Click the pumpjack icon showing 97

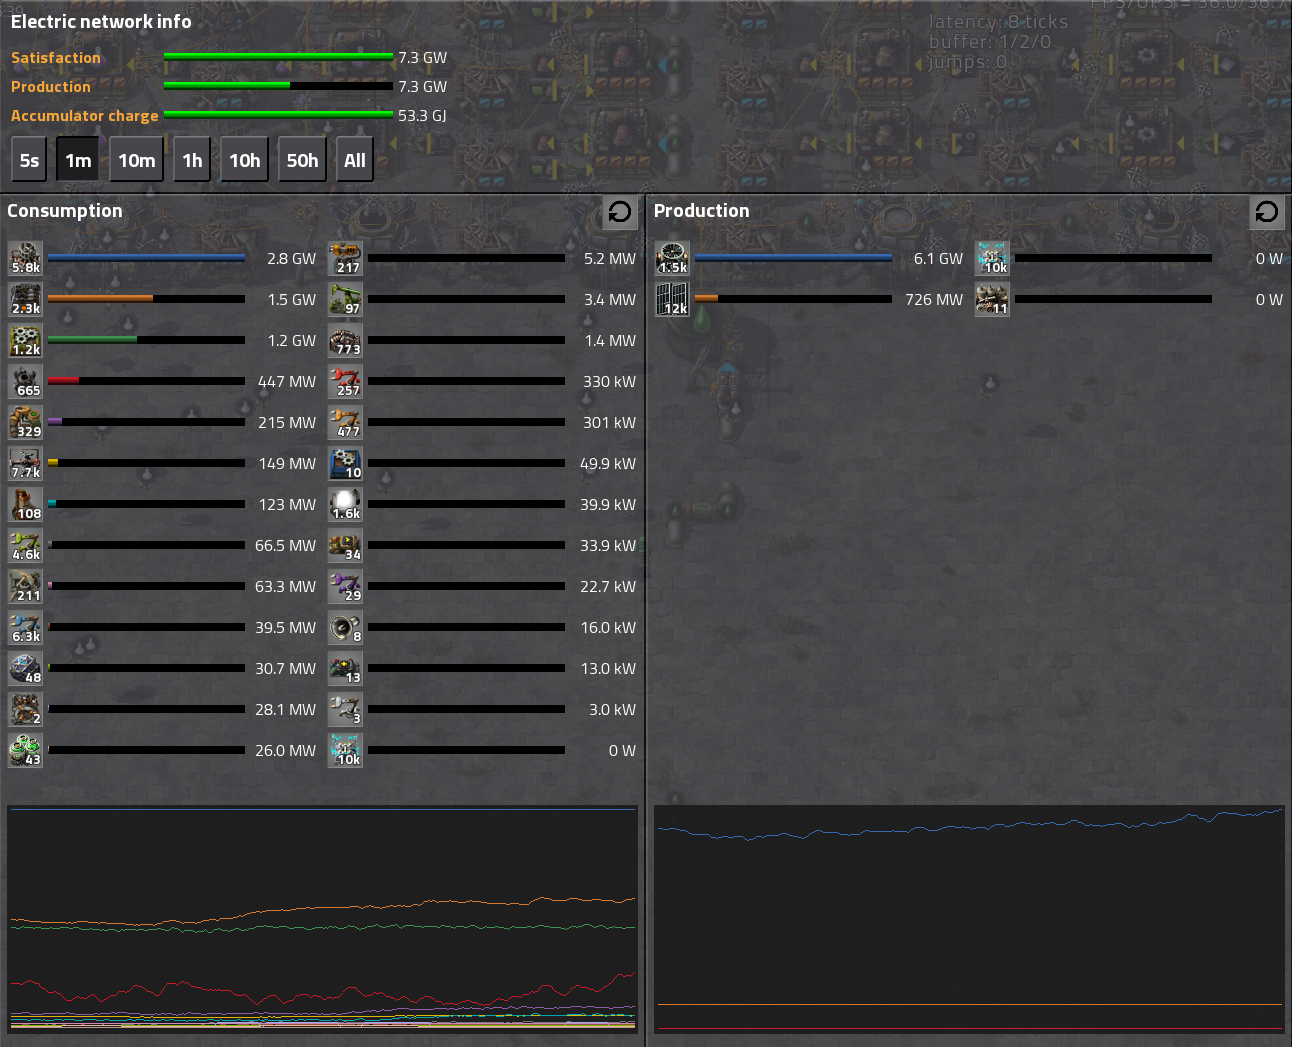click(345, 299)
